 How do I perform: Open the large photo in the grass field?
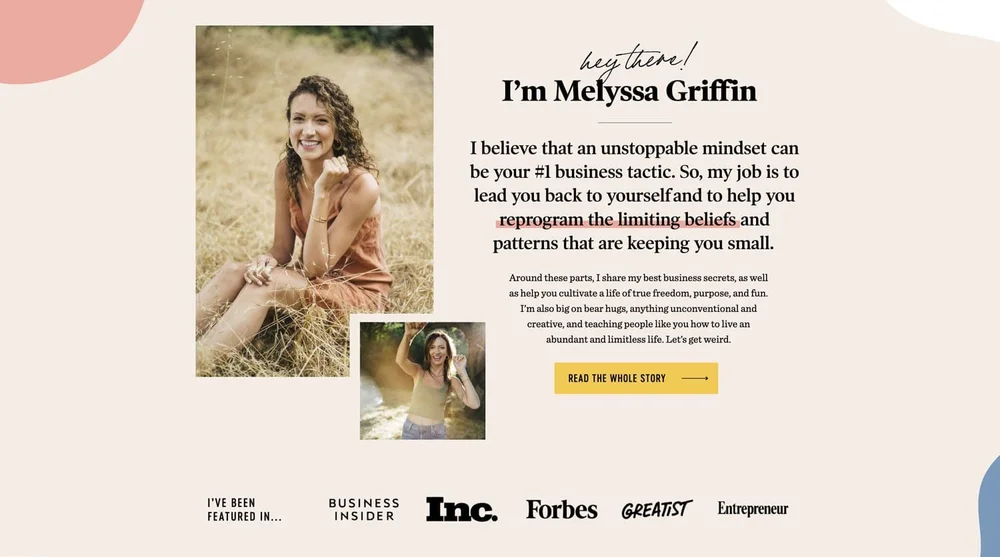coord(314,201)
